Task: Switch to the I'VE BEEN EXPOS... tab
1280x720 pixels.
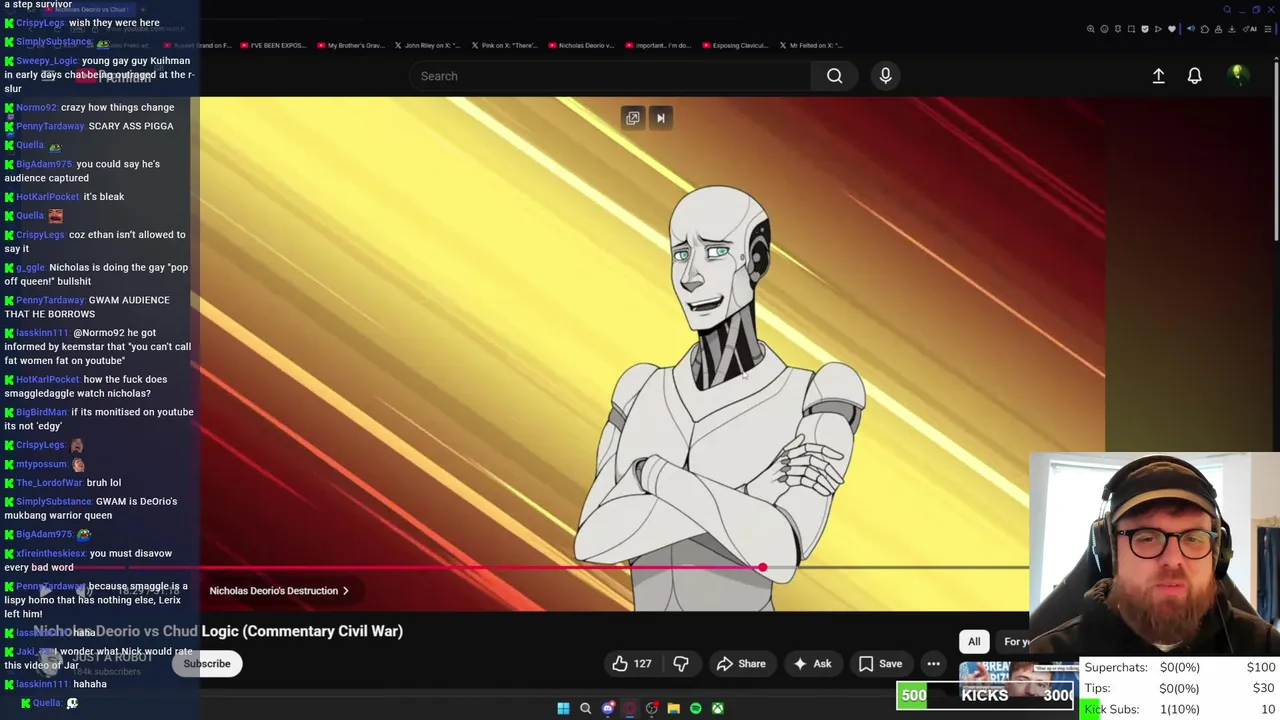Action: 273,45
